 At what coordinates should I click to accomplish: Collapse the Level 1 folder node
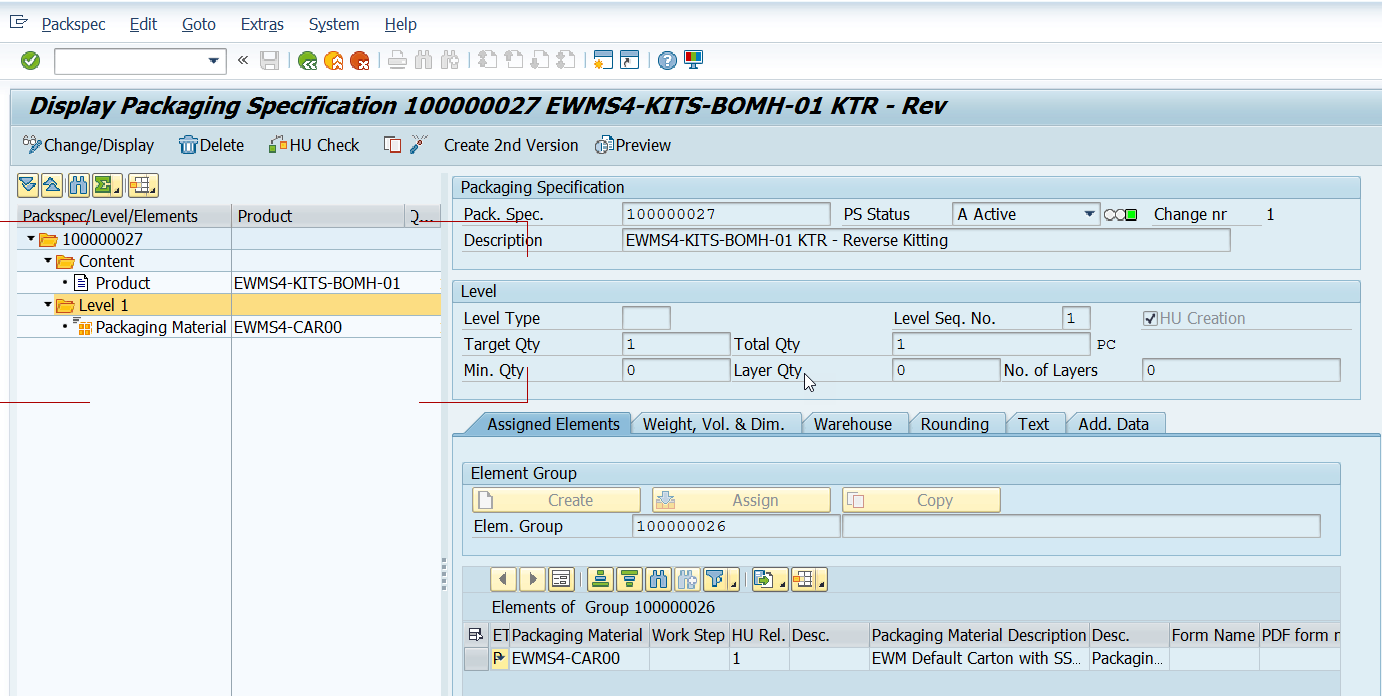[x=47, y=305]
